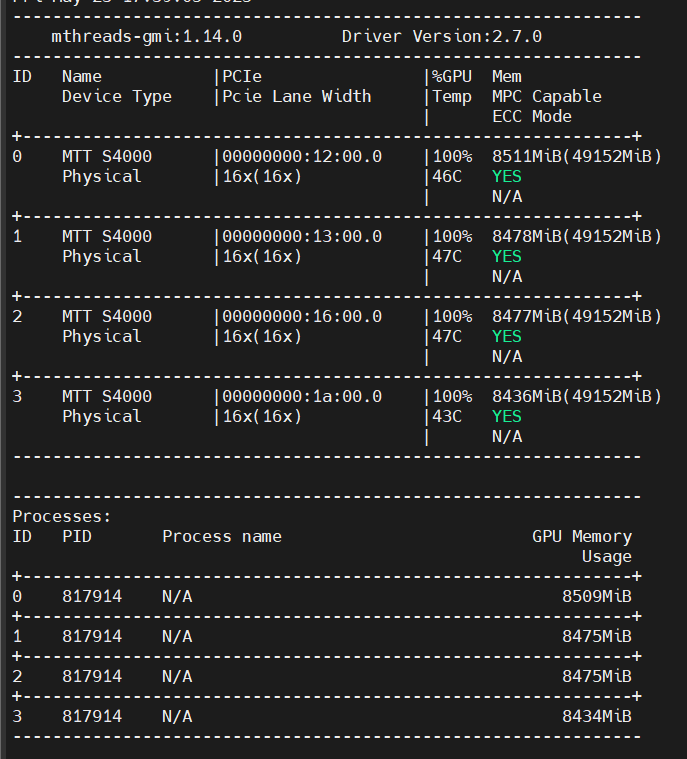Screen dimensions: 687x759
Task: Click the green YES for GPU 3
Action: pyautogui.click(x=507, y=417)
